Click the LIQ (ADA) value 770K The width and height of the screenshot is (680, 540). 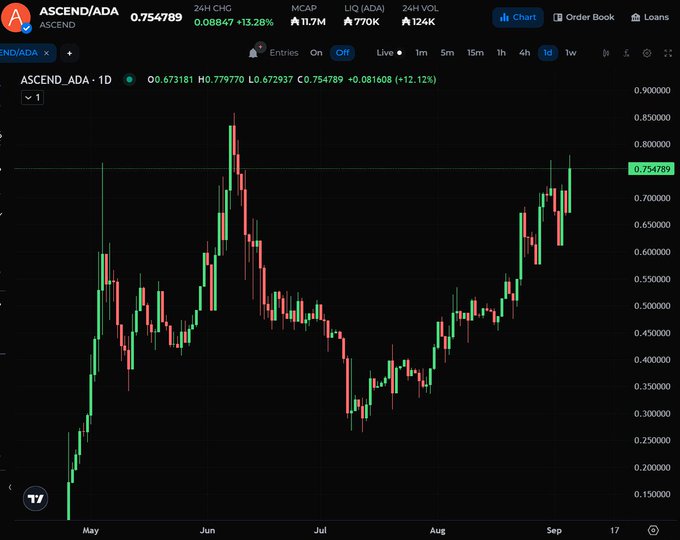[x=361, y=22]
